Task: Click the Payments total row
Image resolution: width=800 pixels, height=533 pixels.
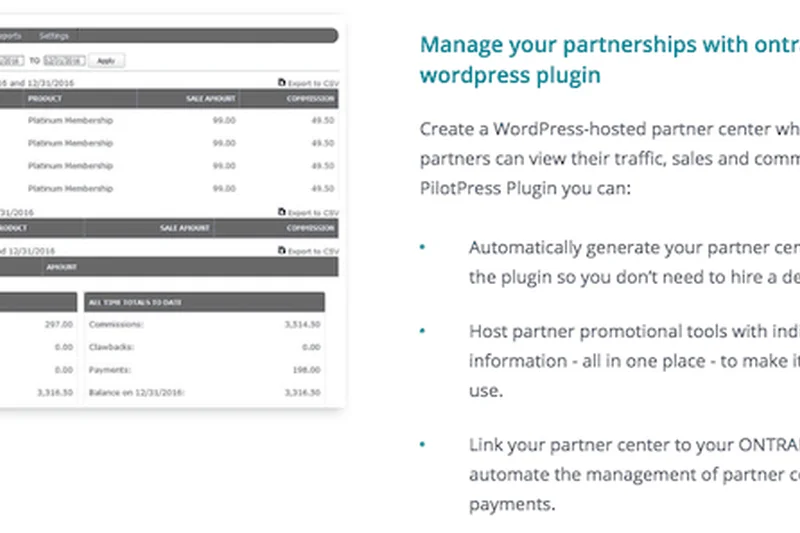Action: click(x=205, y=370)
